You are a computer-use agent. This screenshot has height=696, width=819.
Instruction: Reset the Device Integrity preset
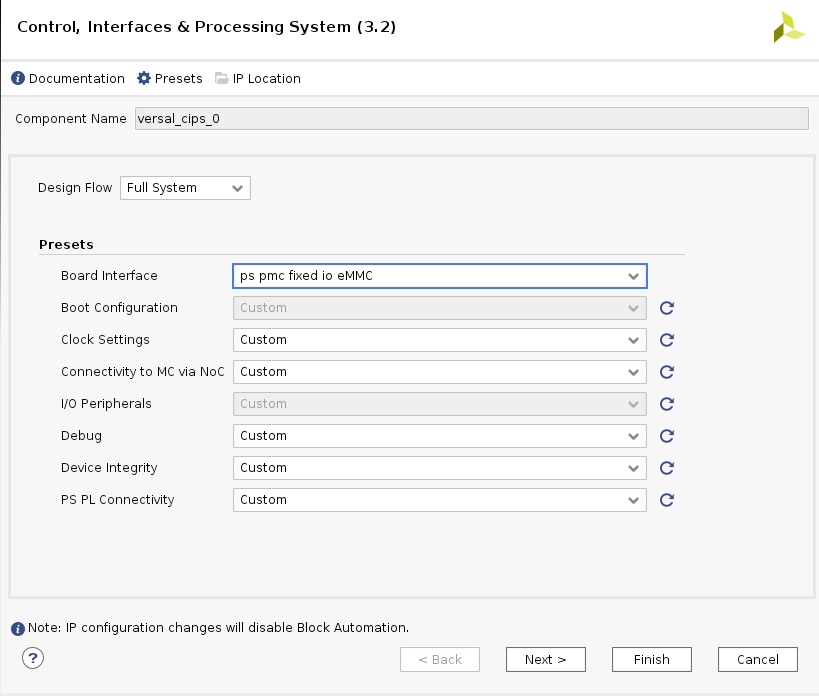[x=667, y=468]
